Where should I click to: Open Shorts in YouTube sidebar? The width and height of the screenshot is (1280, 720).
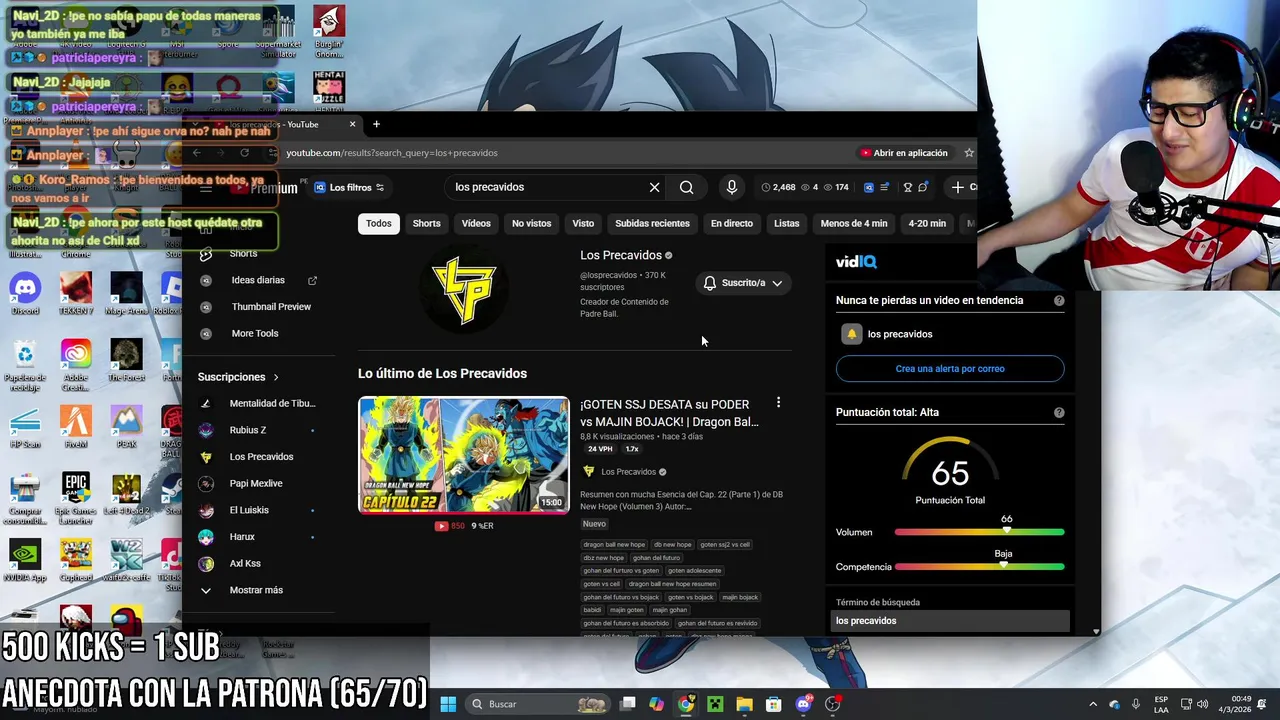[x=243, y=254]
